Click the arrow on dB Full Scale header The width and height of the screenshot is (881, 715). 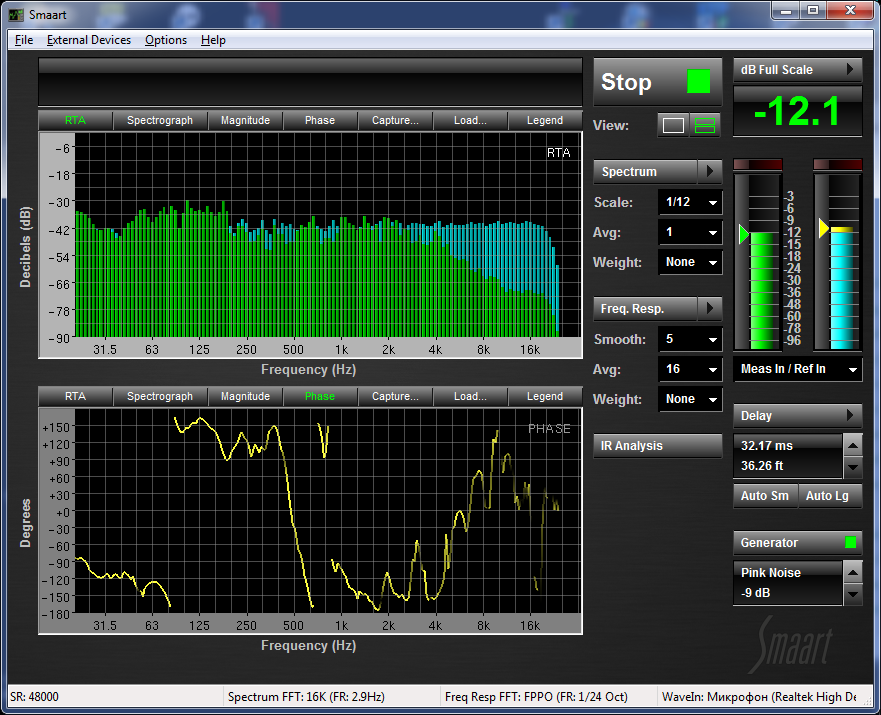coord(850,70)
